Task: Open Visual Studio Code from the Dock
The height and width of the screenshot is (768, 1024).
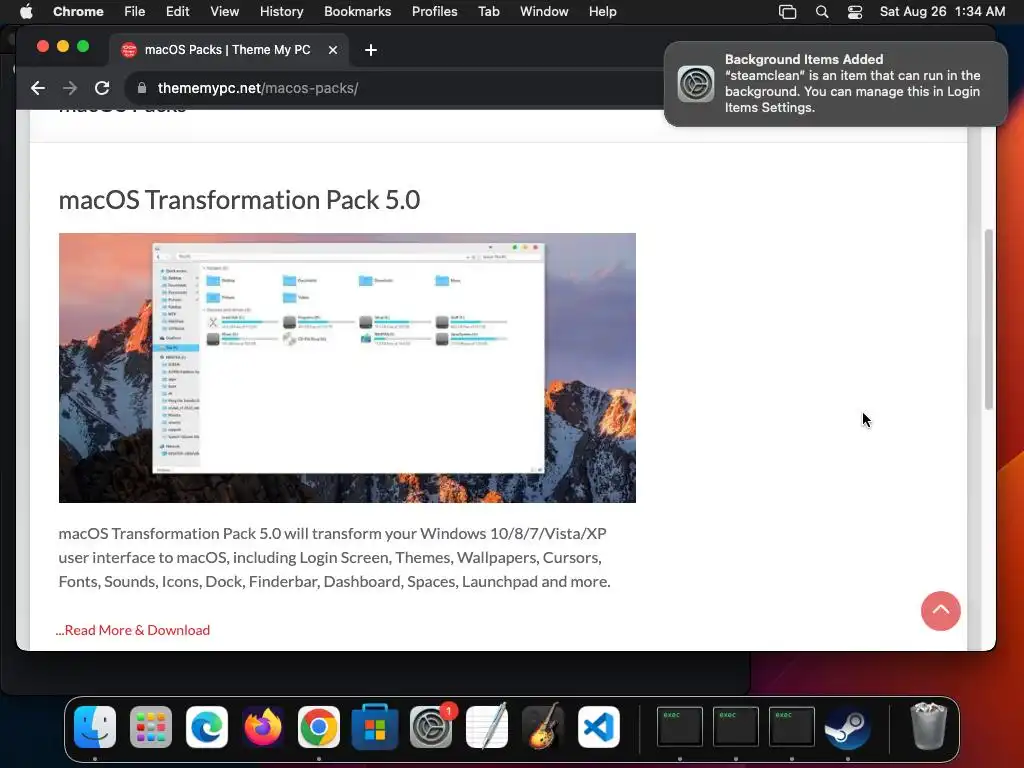Action: 599,727
